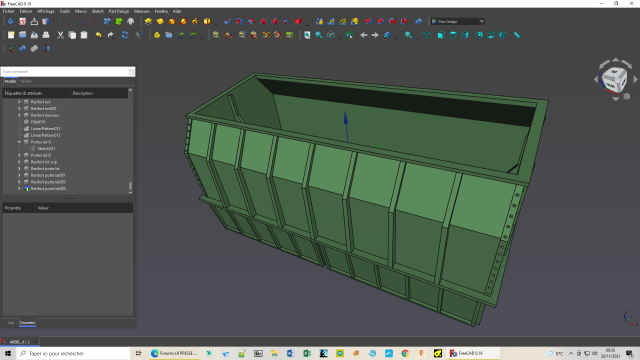Click the green Validate sketch icon
The height and width of the screenshot is (360, 640).
click(x=119, y=21)
